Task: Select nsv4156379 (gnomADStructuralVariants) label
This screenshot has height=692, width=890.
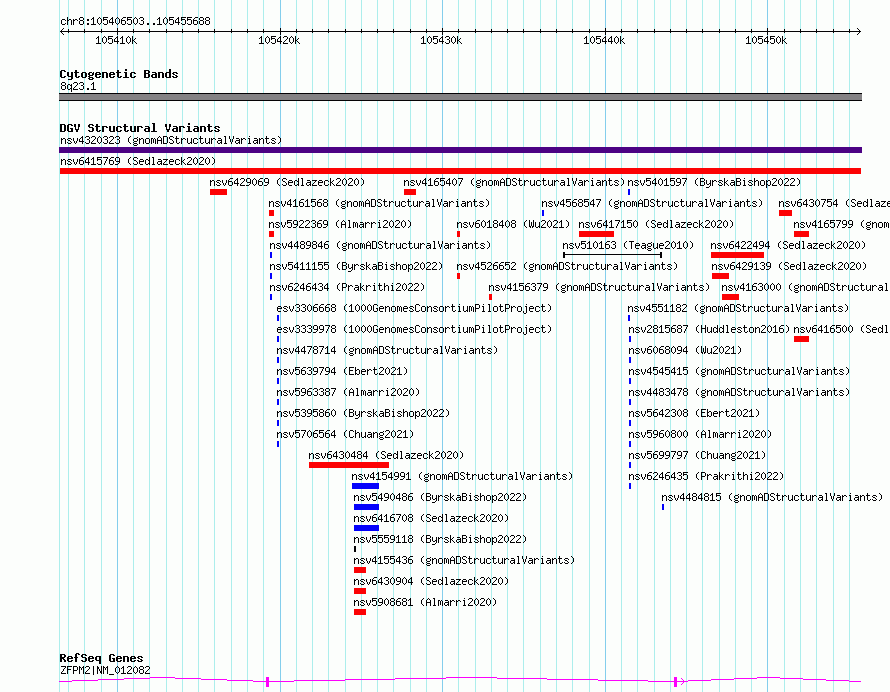Action: [x=599, y=287]
